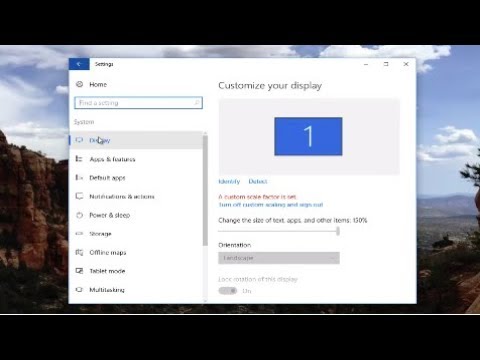Click the Notifications & actions icon
The image size is (480, 360).
point(79,196)
